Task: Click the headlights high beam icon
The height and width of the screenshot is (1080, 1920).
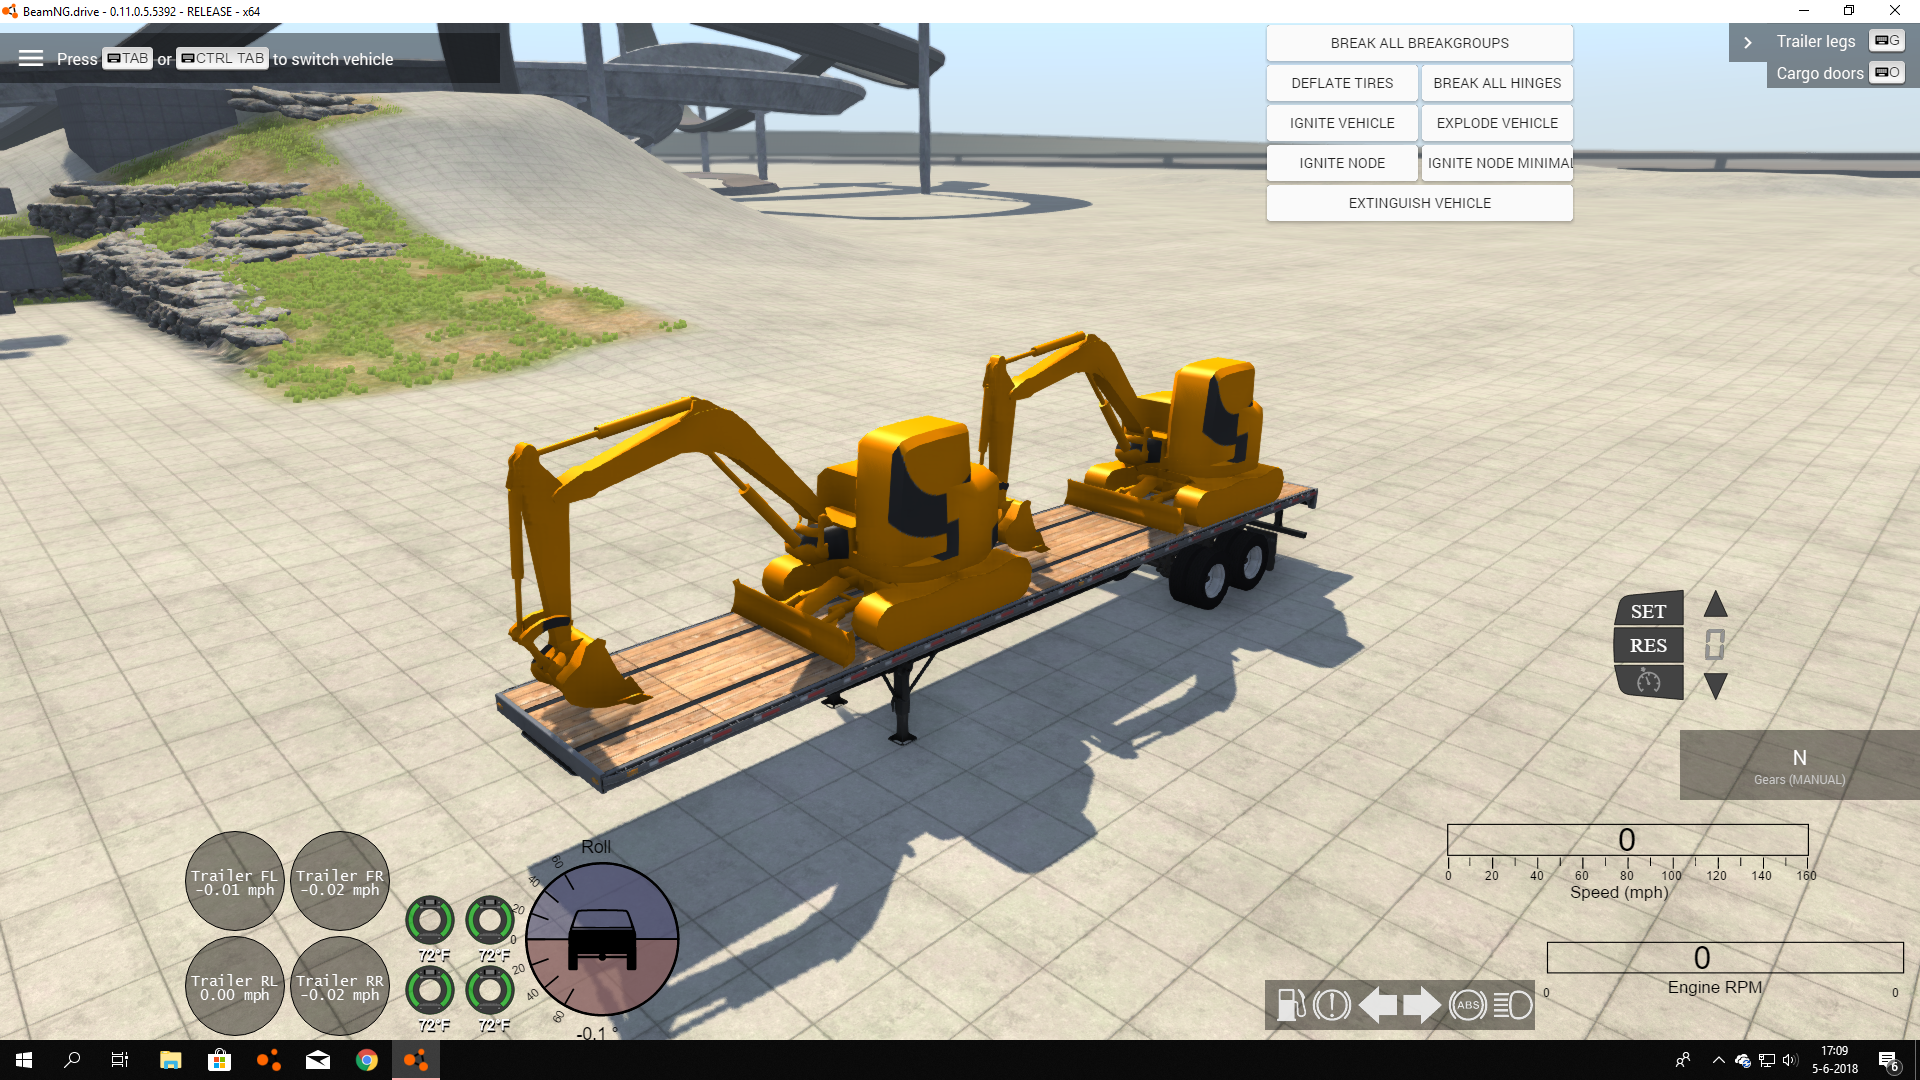Action: 1512,1004
